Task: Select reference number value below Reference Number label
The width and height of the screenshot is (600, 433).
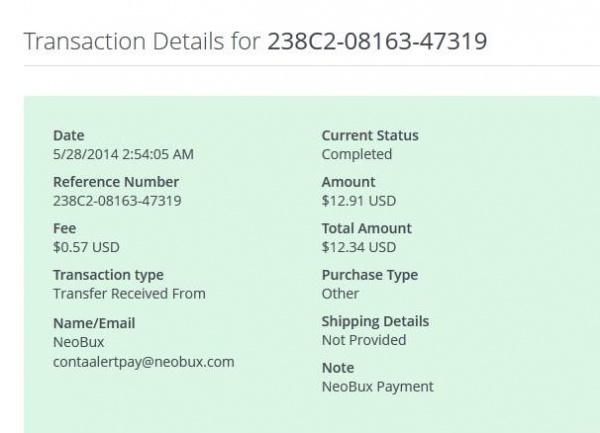Action: [116, 200]
